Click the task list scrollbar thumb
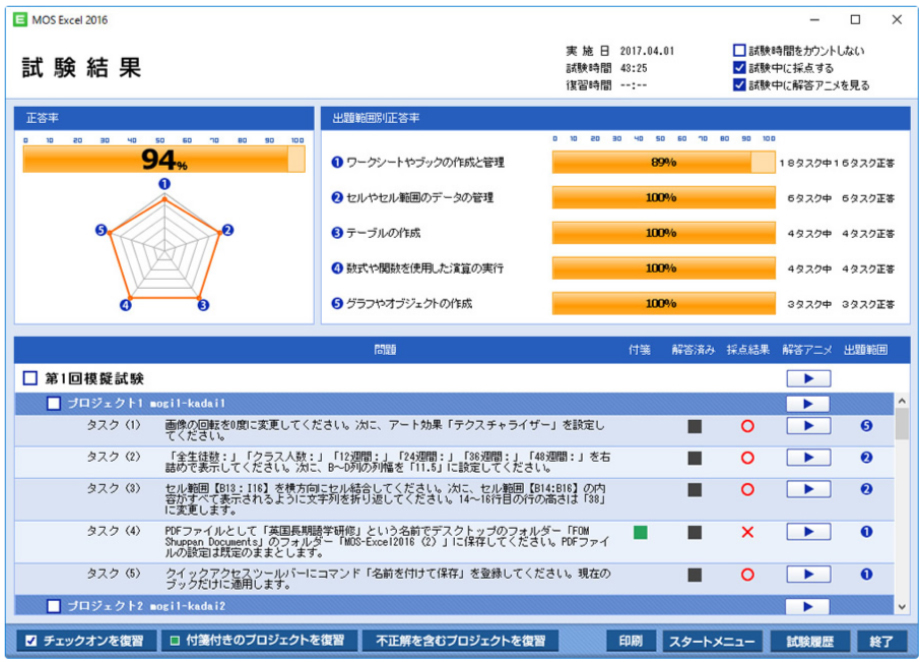The image size is (923, 662). point(901,424)
